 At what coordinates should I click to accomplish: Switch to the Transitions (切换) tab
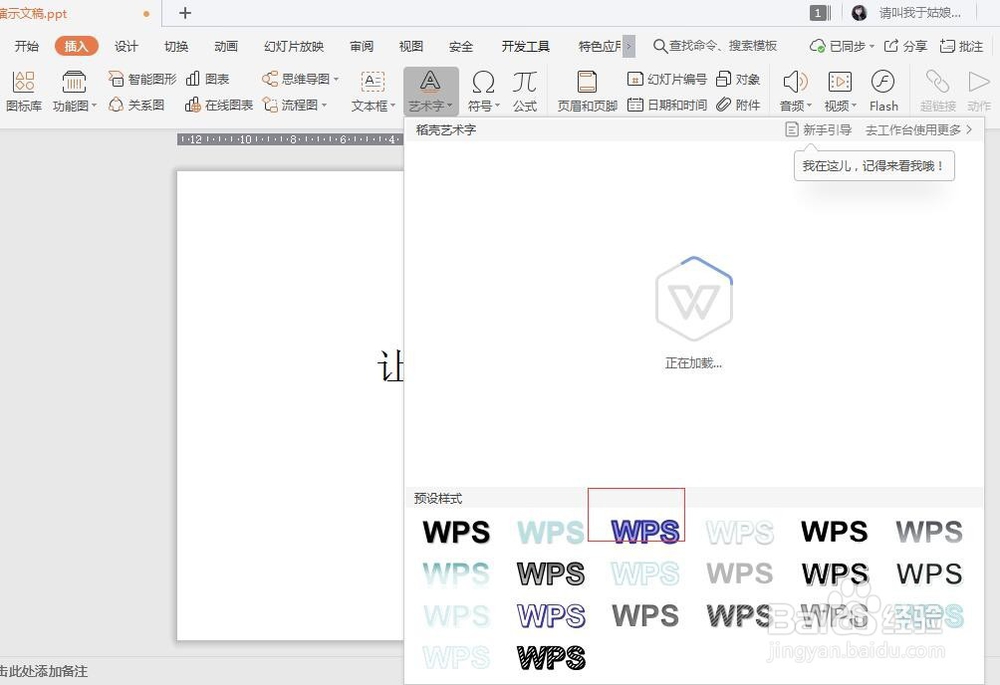tap(176, 46)
